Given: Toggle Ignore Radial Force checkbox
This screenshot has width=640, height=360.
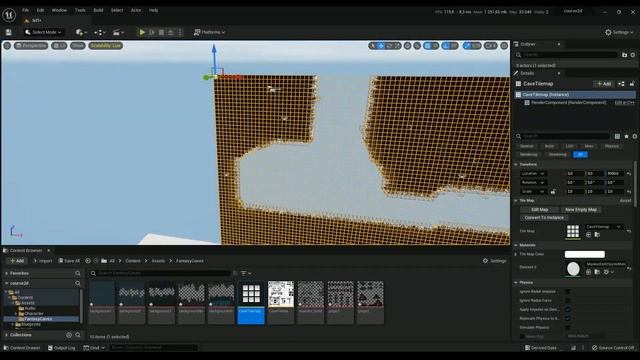Looking at the screenshot, I should coord(568,300).
